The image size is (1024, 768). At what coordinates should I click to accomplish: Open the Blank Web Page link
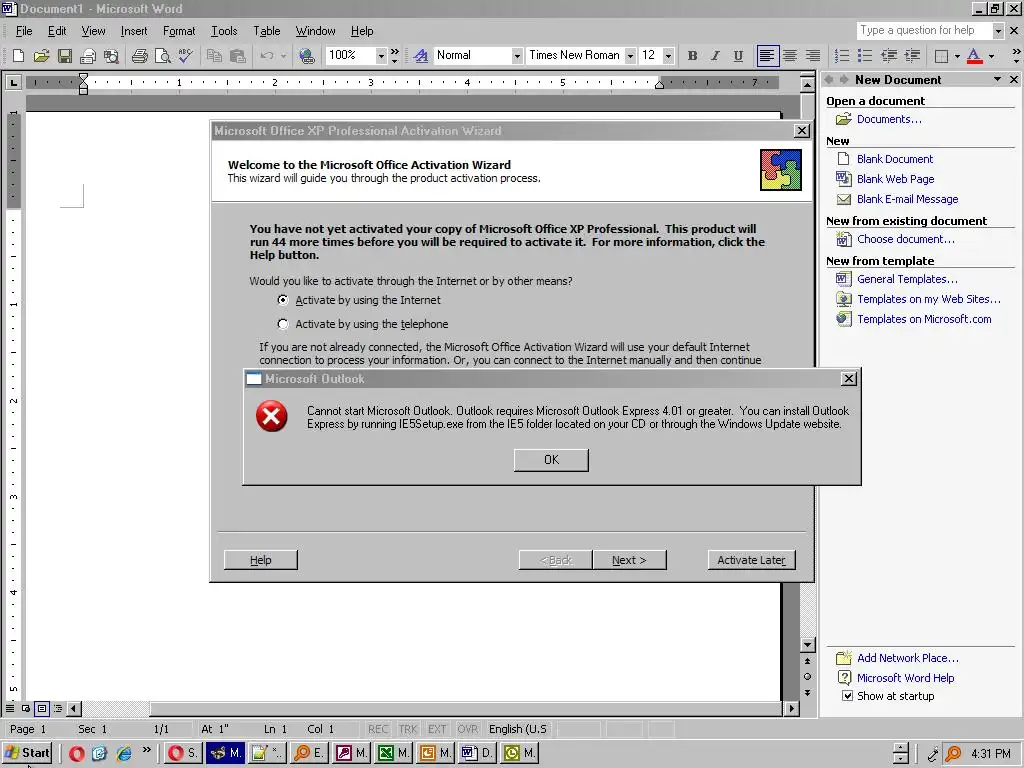[x=895, y=179]
